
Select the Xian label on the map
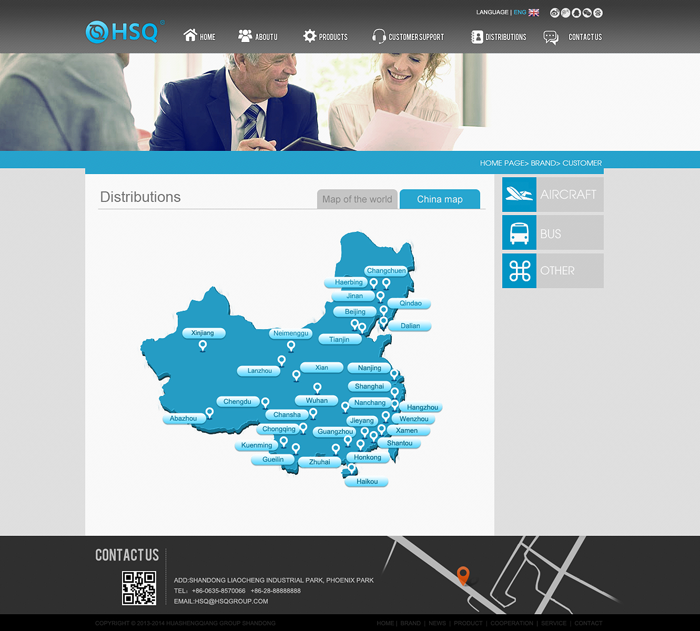321,368
